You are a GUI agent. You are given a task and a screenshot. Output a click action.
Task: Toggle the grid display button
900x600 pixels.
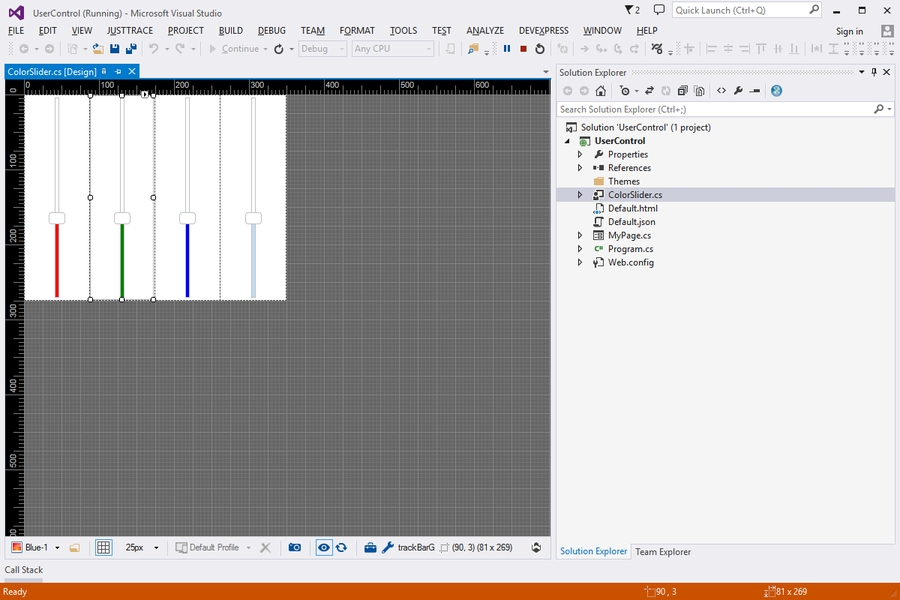pyautogui.click(x=103, y=548)
